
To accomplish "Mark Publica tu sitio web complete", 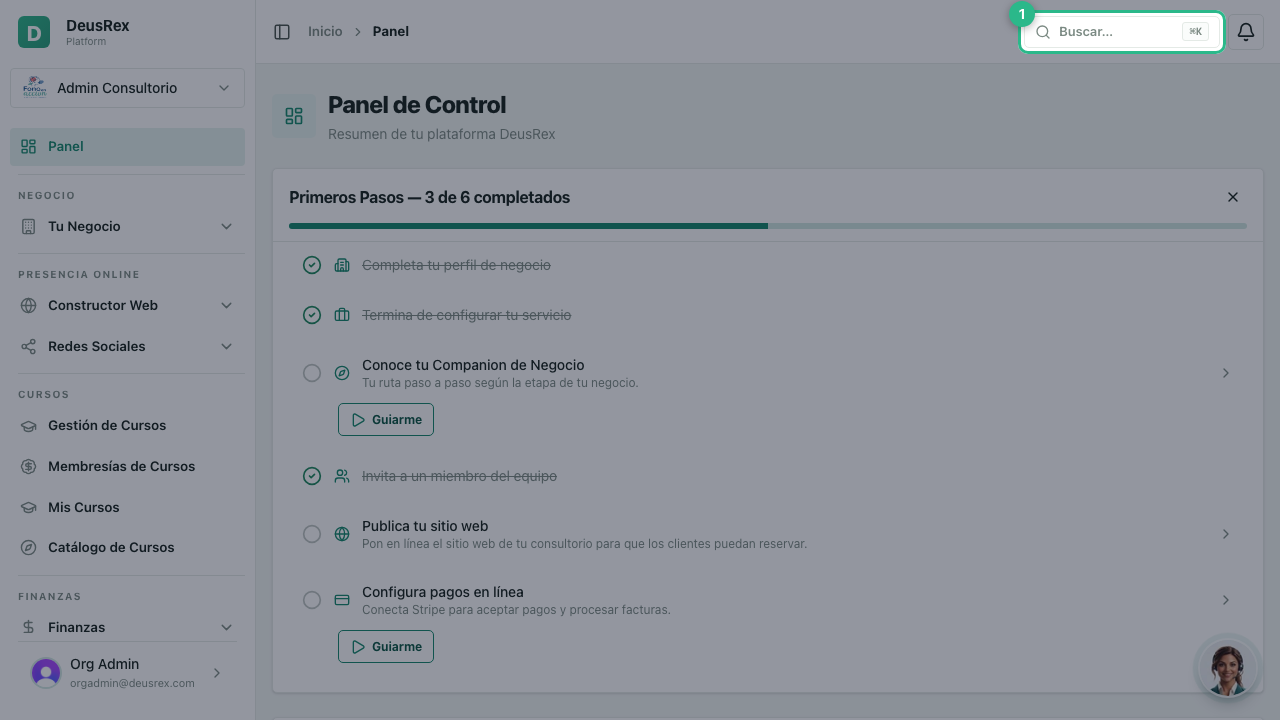I will pyautogui.click(x=312, y=534).
